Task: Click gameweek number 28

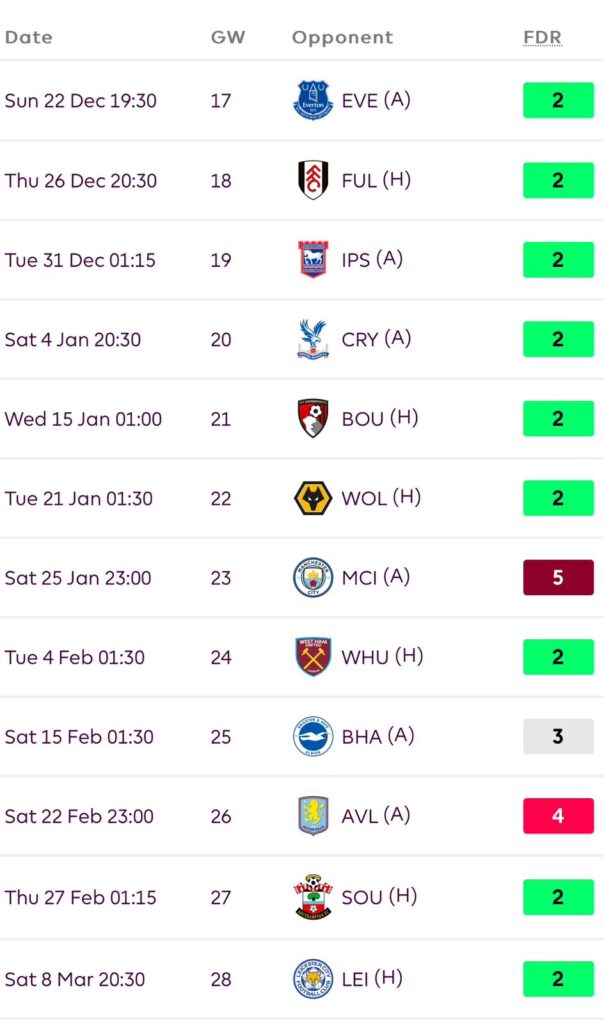Action: [221, 979]
